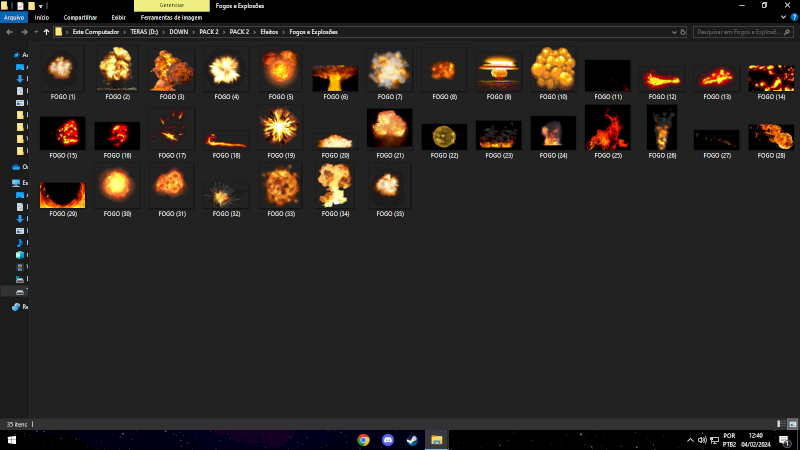Image resolution: width=800 pixels, height=450 pixels.
Task: Open the Windows Start menu
Action: (x=12, y=440)
